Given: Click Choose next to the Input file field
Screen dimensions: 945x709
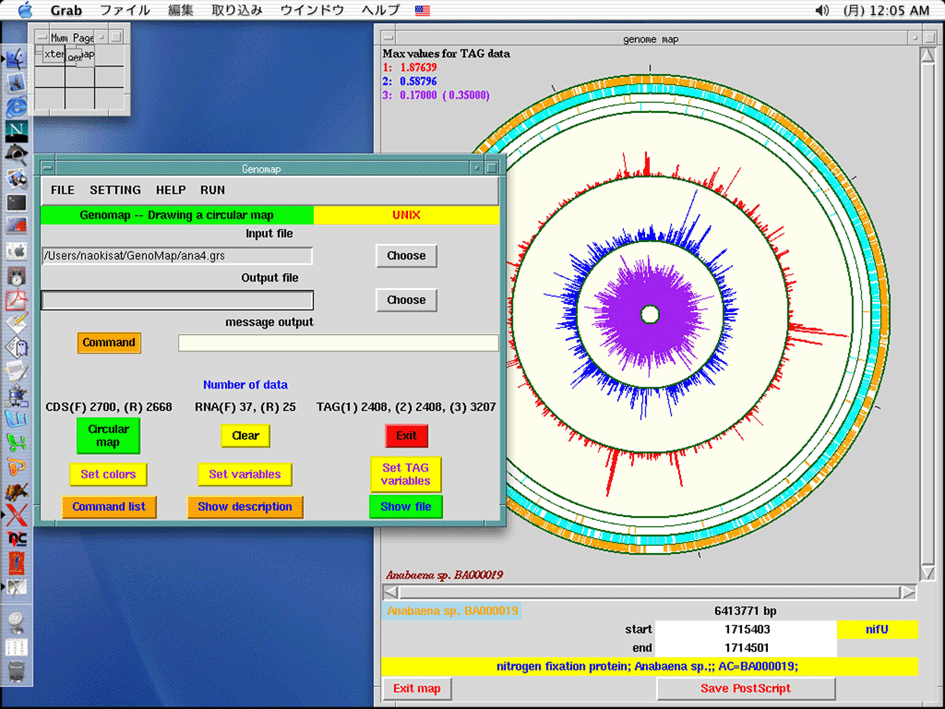Looking at the screenshot, I should (x=406, y=256).
